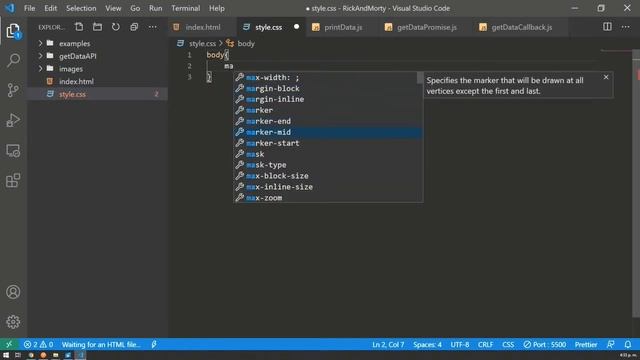Open the Remote Explorer view
The height and width of the screenshot is (360, 640).
tap(13, 151)
